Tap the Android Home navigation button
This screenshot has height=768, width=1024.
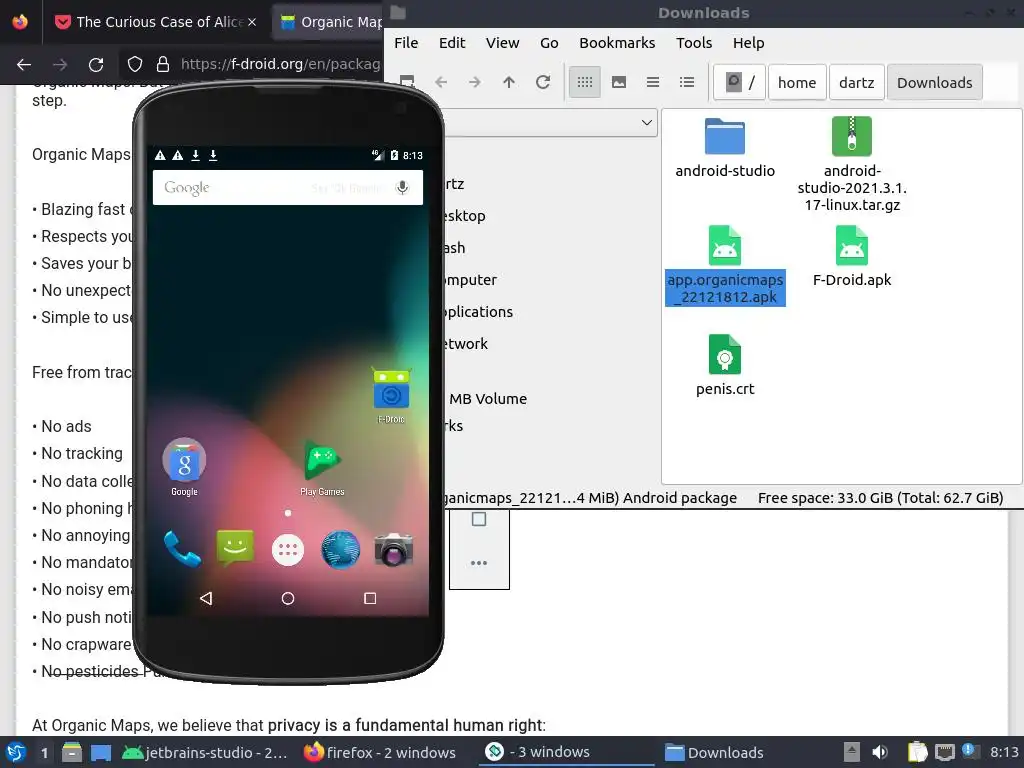288,598
